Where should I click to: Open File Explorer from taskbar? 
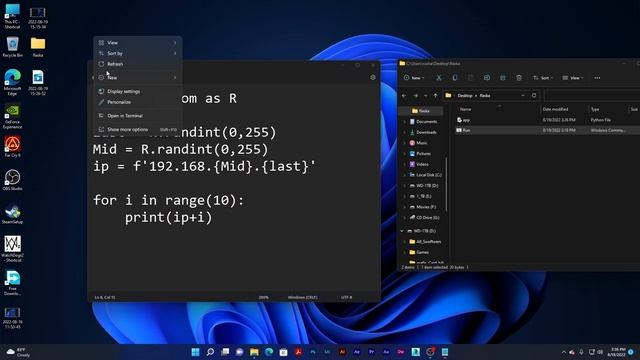click(254, 352)
